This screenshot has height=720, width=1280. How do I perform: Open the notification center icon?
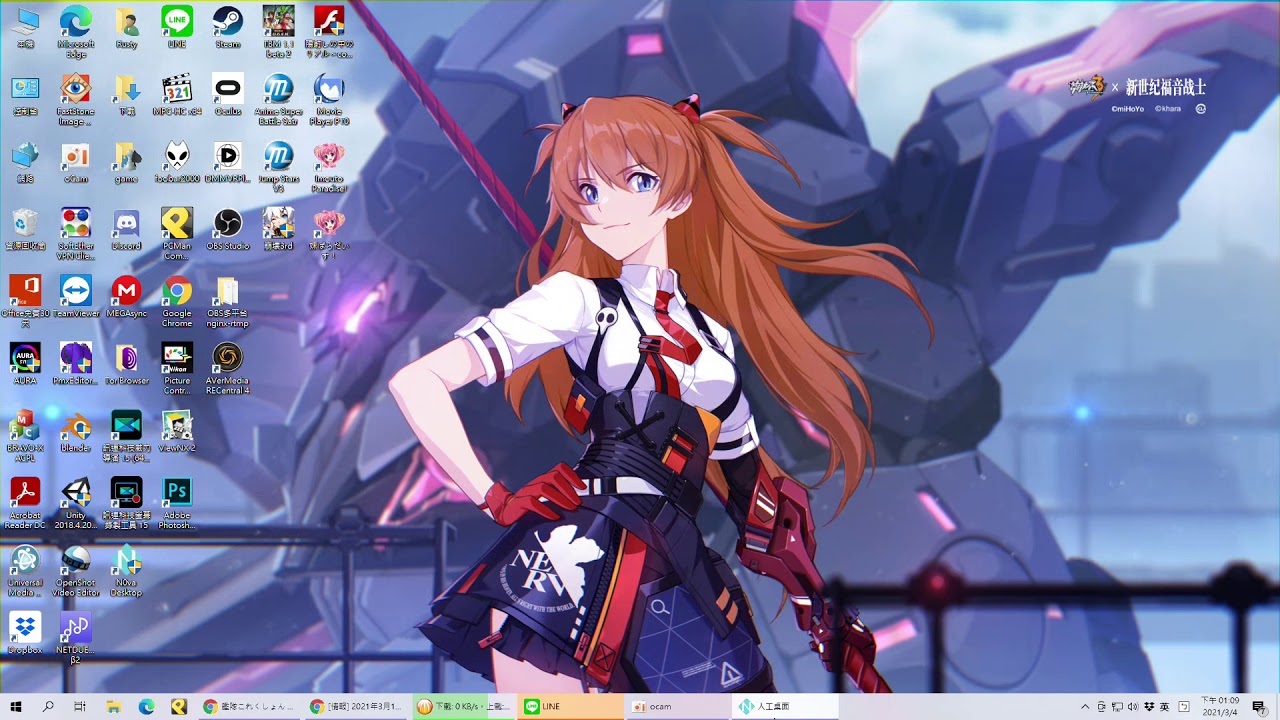[x=1259, y=706]
